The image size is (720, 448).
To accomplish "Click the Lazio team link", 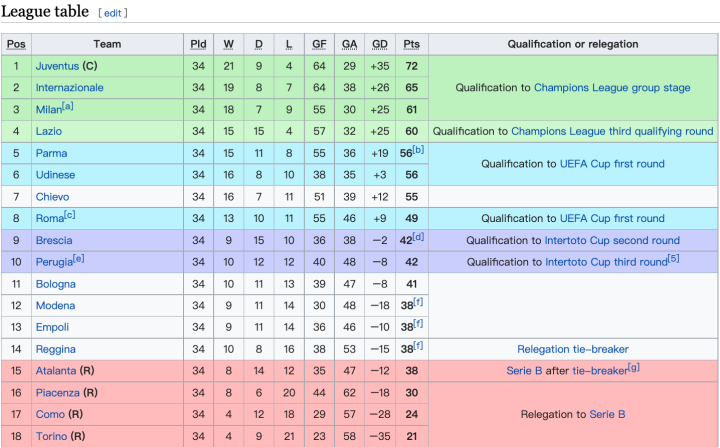I will pyautogui.click(x=49, y=131).
